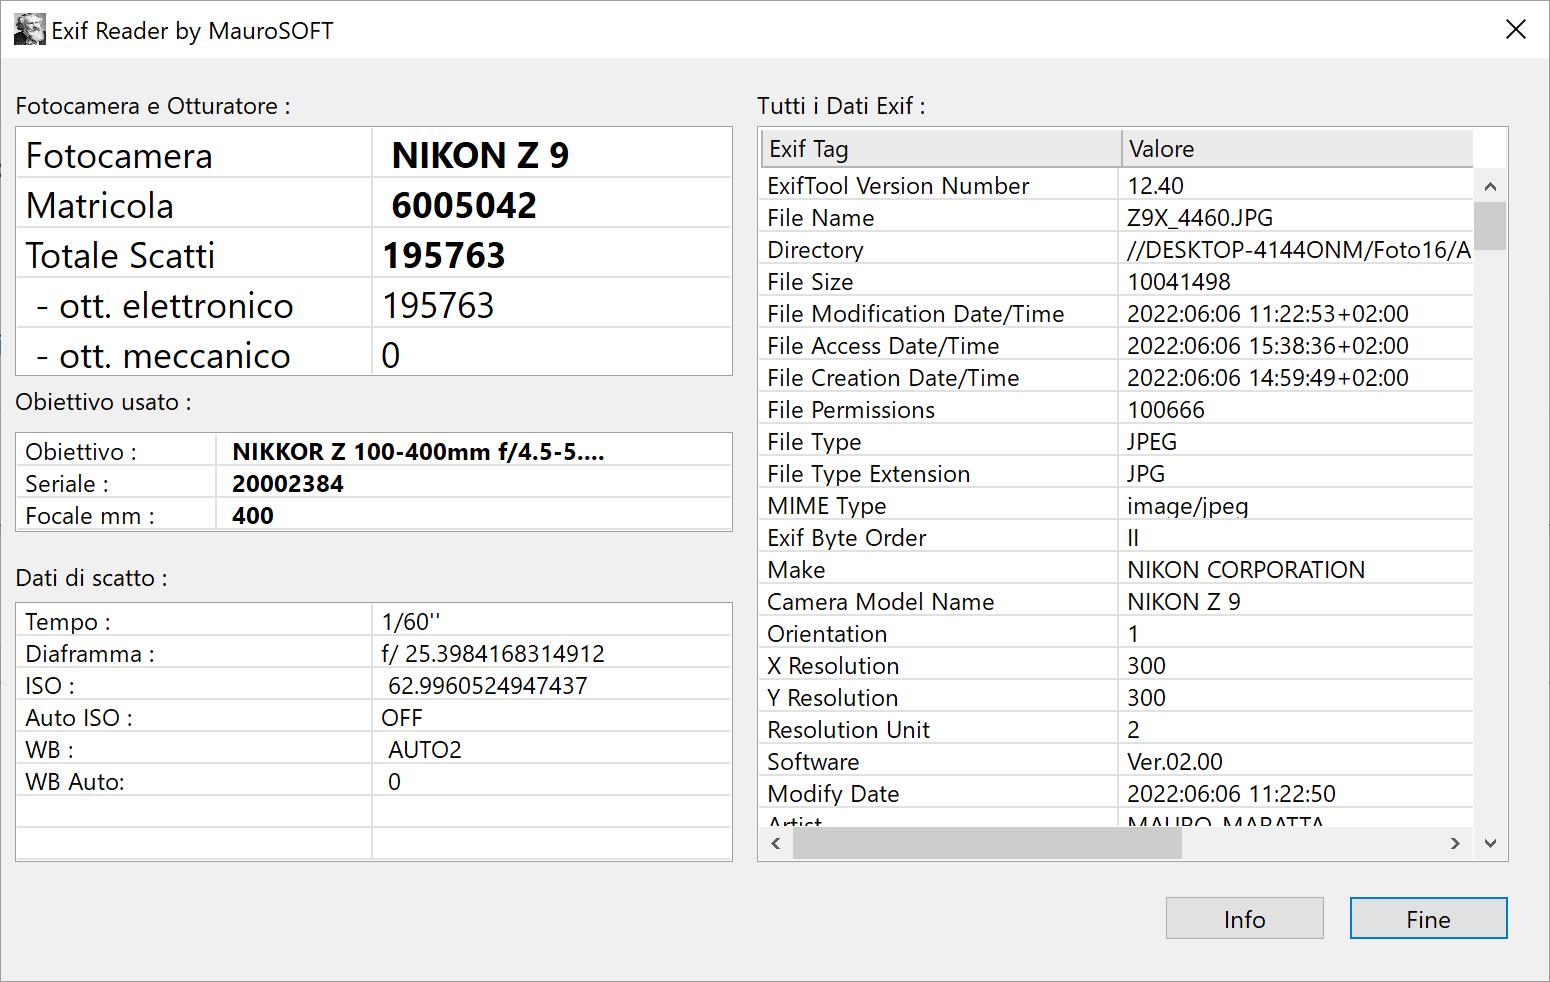The width and height of the screenshot is (1550, 982).
Task: Click the ISO value 62.9960524947437
Action: click(488, 686)
